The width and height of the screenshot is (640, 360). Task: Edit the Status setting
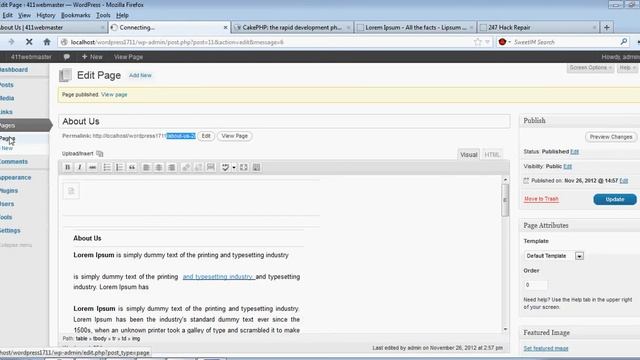click(574, 152)
